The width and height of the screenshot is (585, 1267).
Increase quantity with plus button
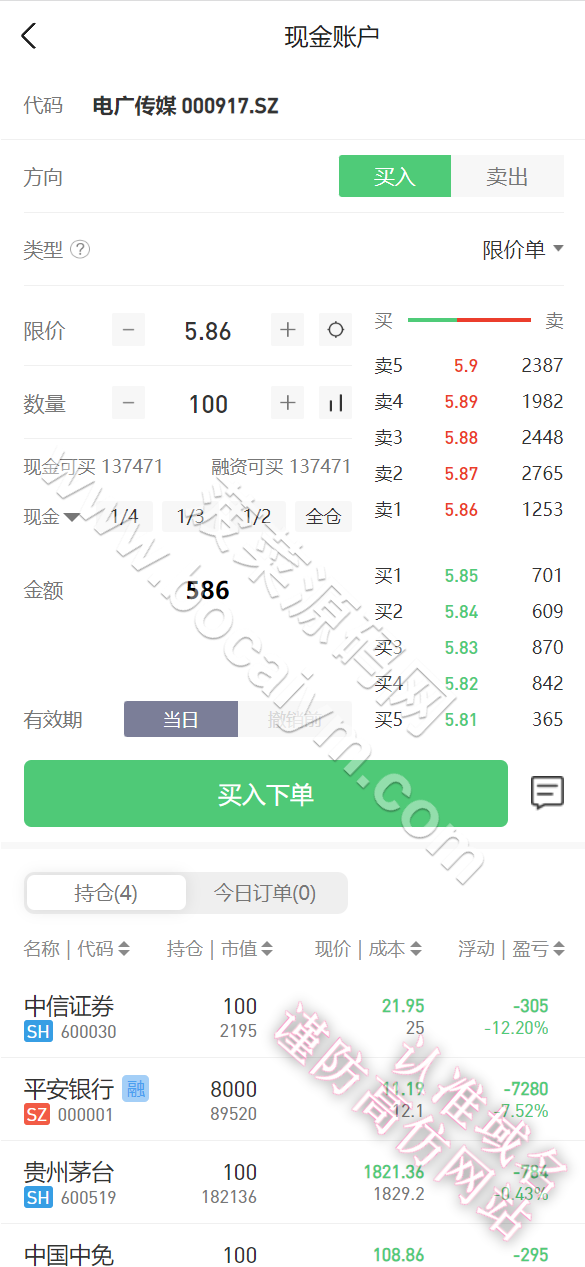[x=288, y=403]
